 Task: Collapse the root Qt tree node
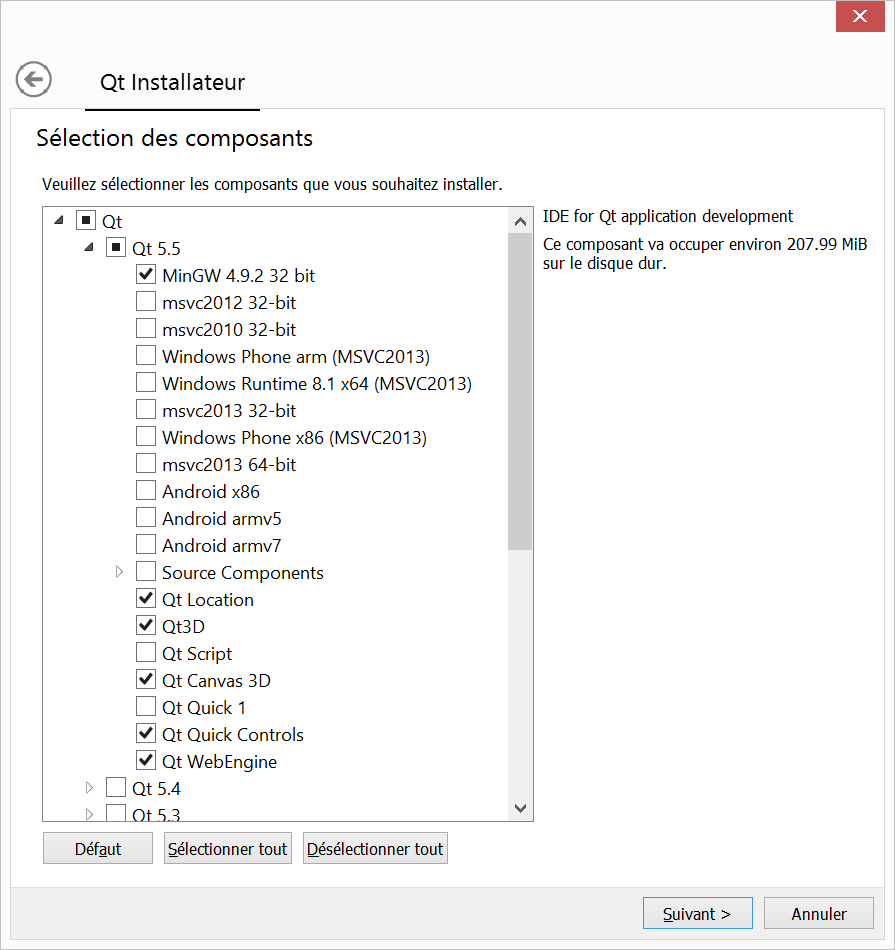(59, 221)
